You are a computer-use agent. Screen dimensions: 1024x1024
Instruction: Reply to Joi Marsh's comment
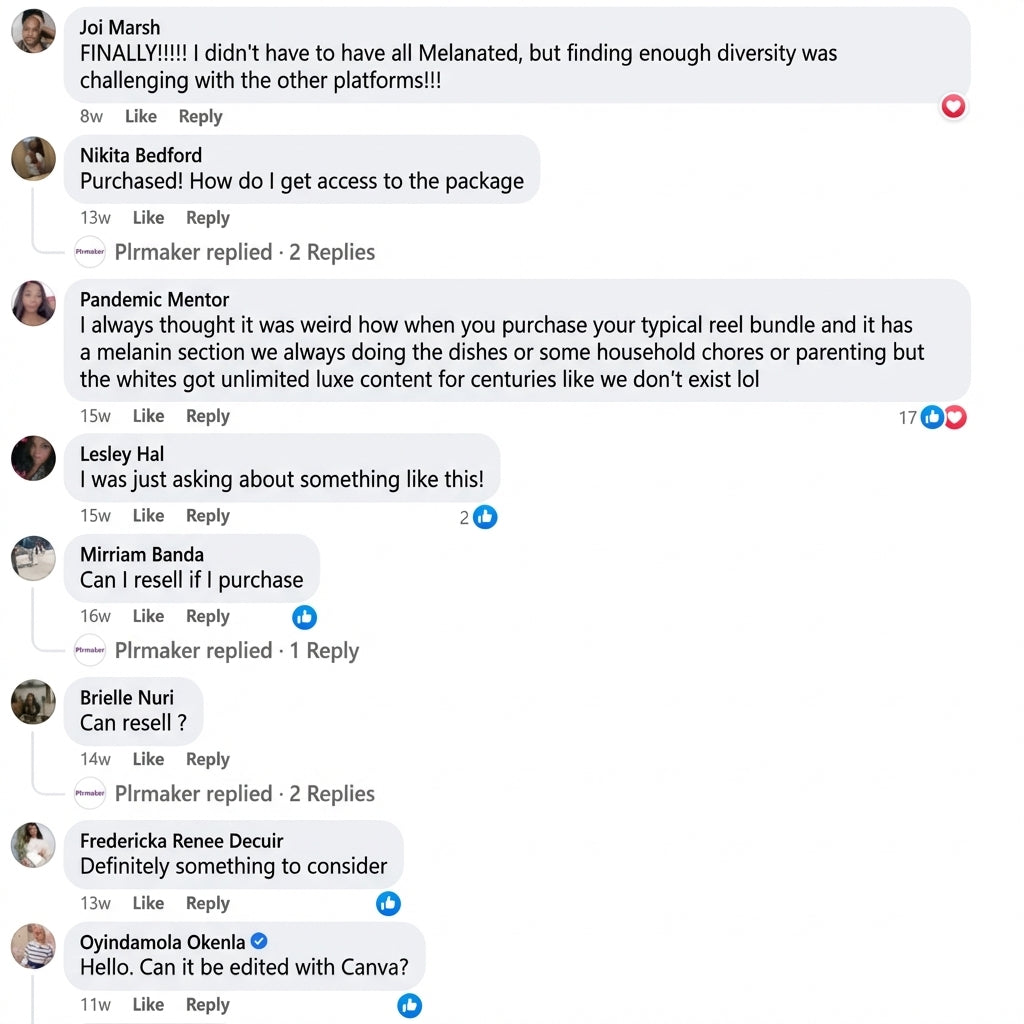point(200,116)
